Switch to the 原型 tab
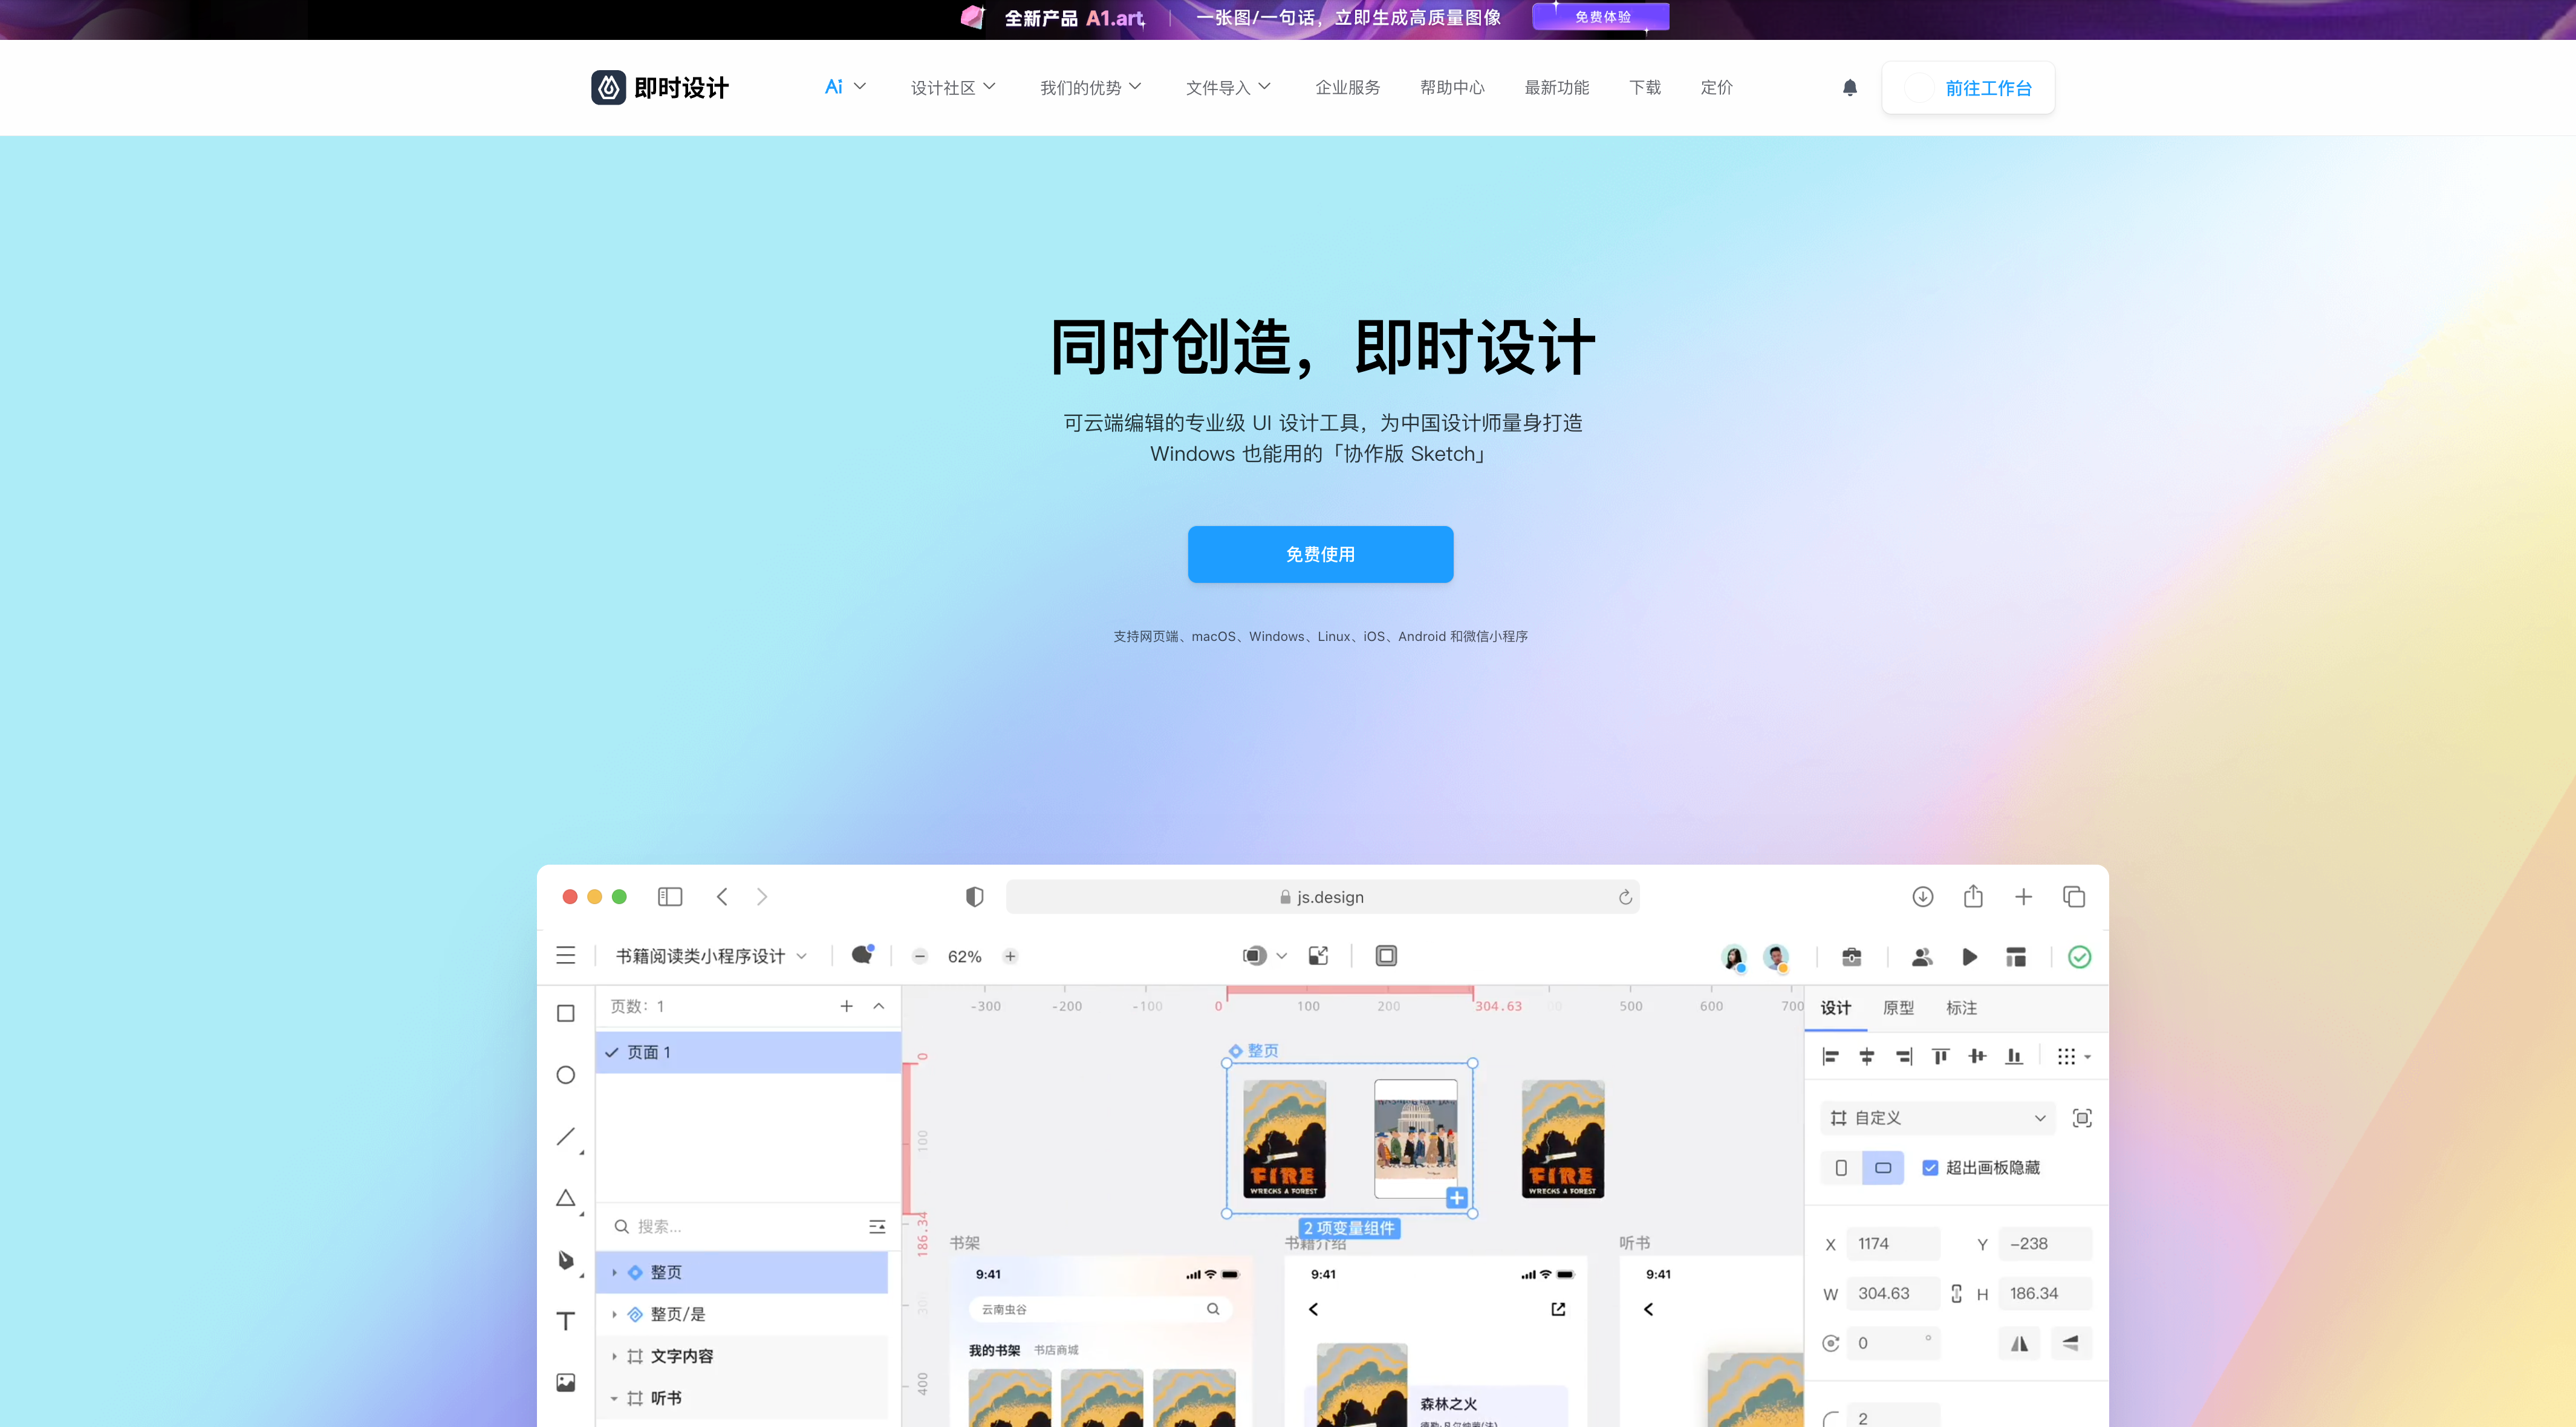This screenshot has width=2576, height=1427. 1897,1008
